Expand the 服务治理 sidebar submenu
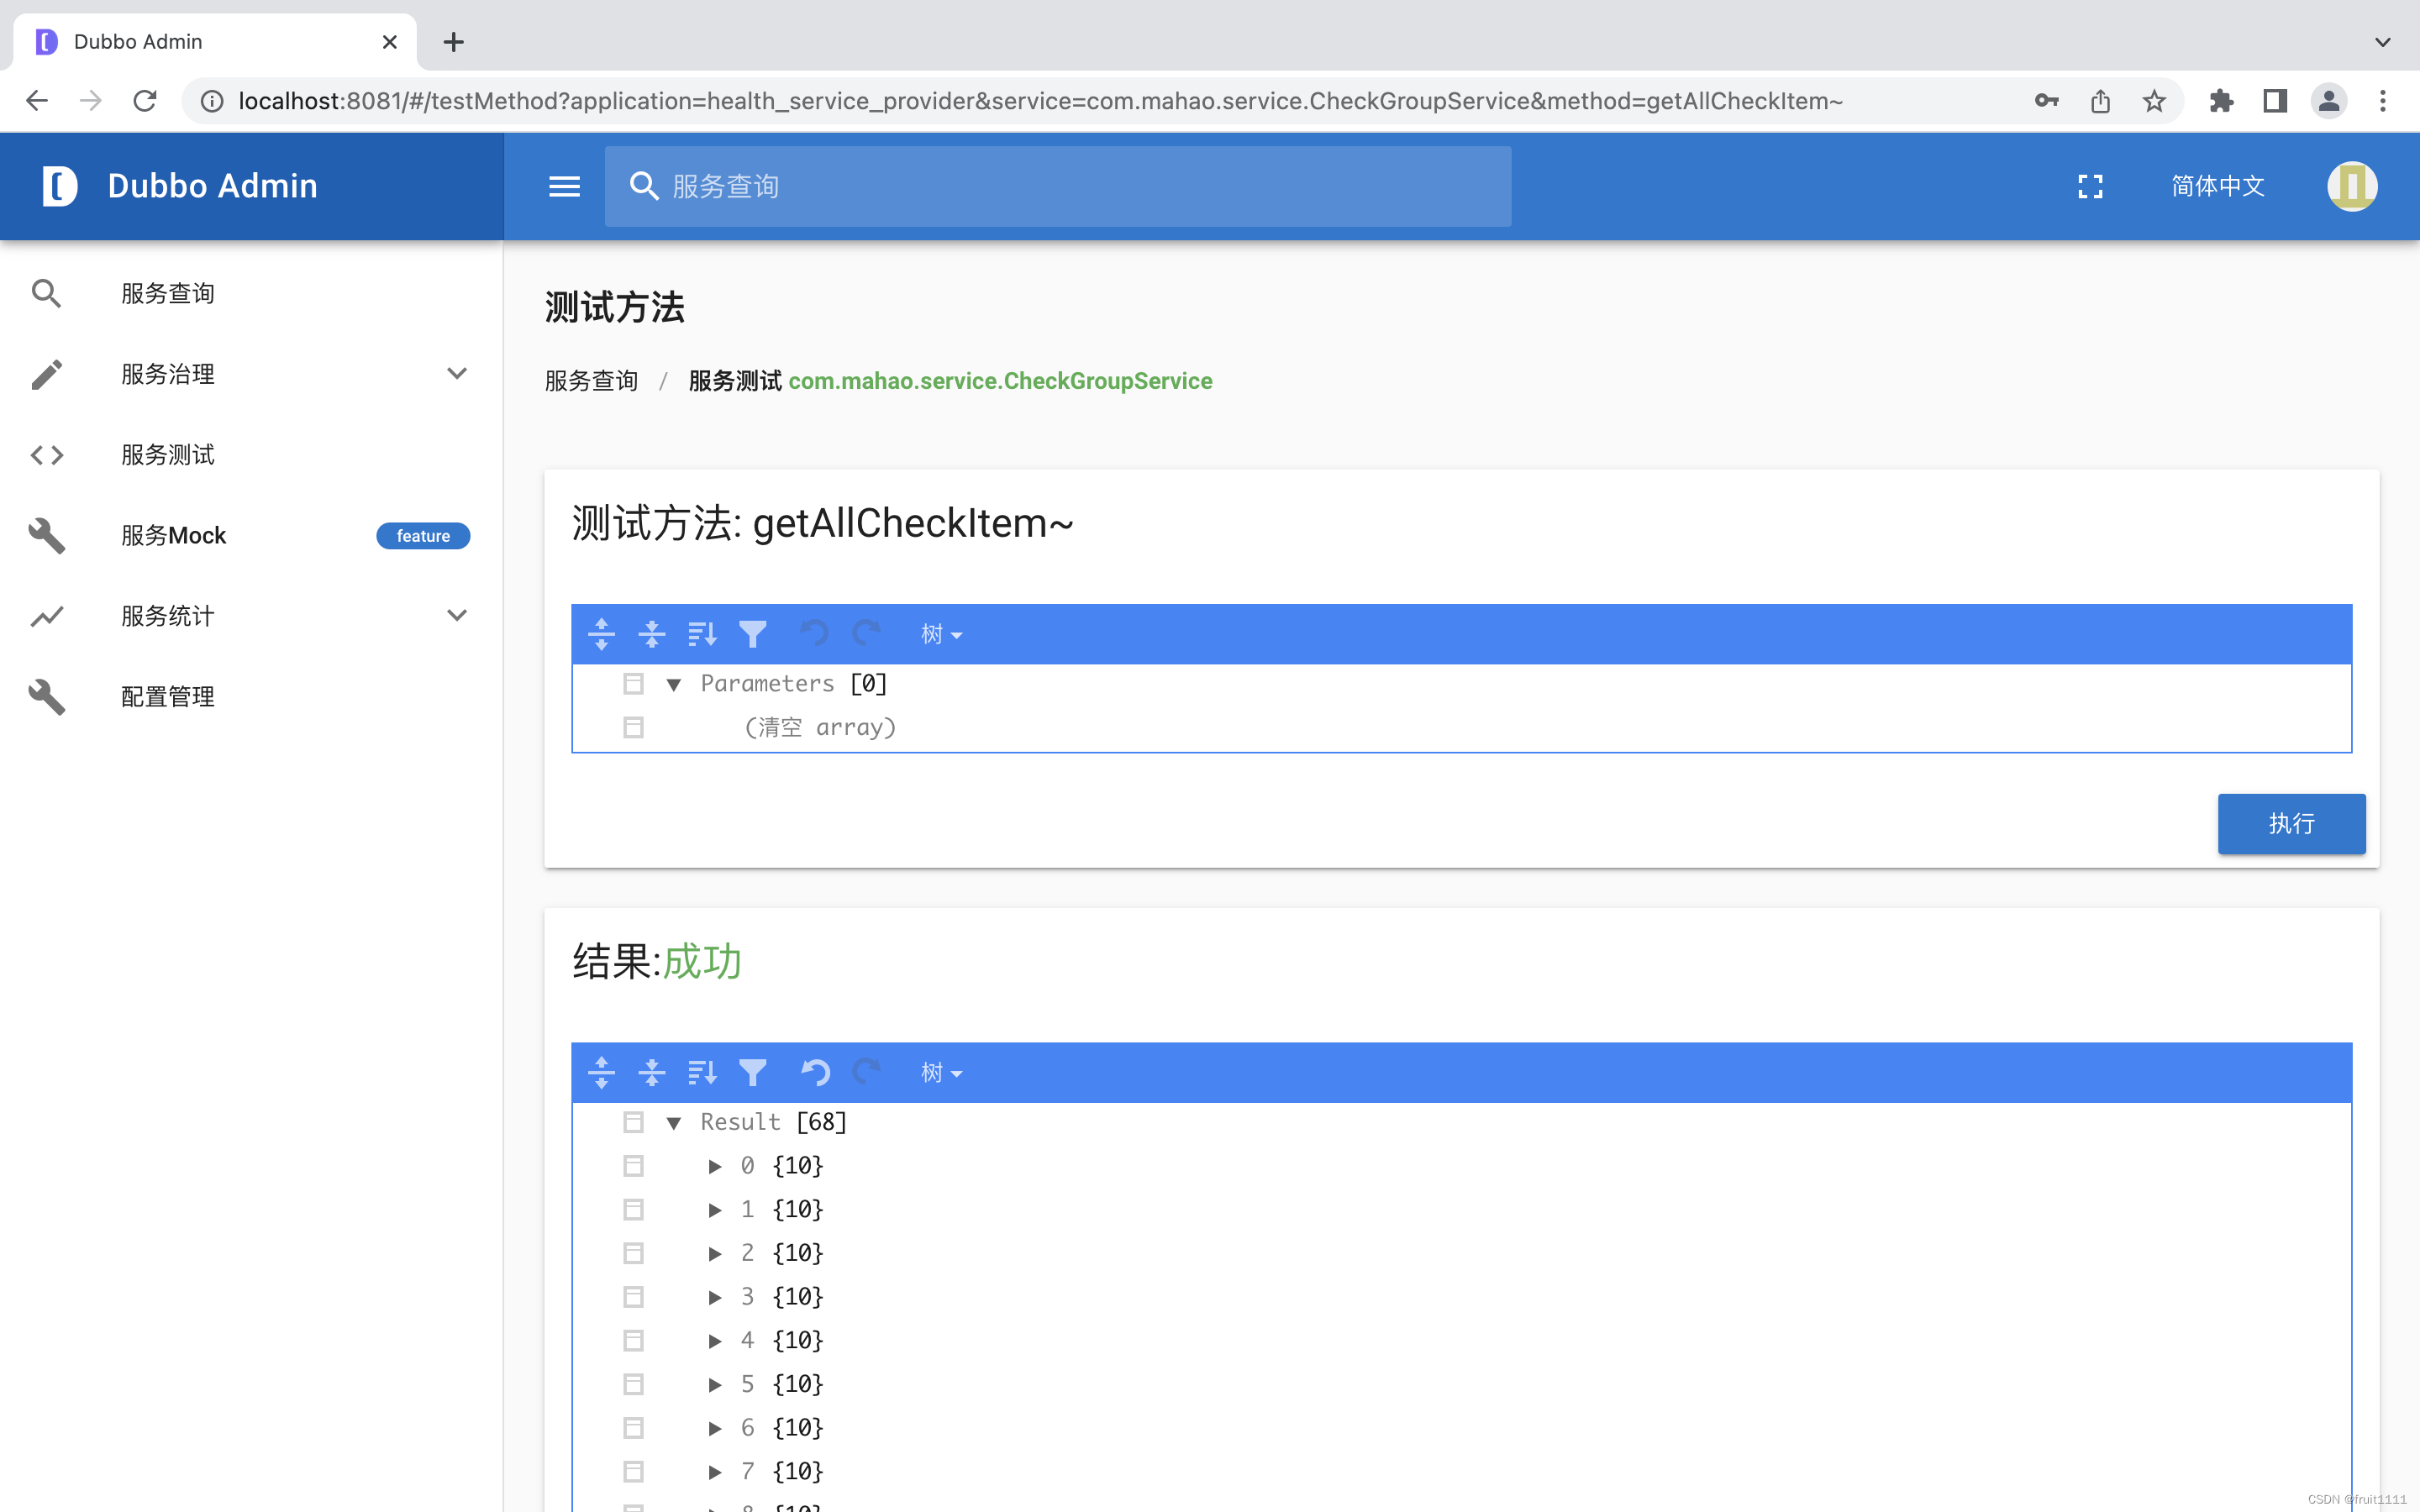Screen dimensions: 2420x1512 coord(456,374)
